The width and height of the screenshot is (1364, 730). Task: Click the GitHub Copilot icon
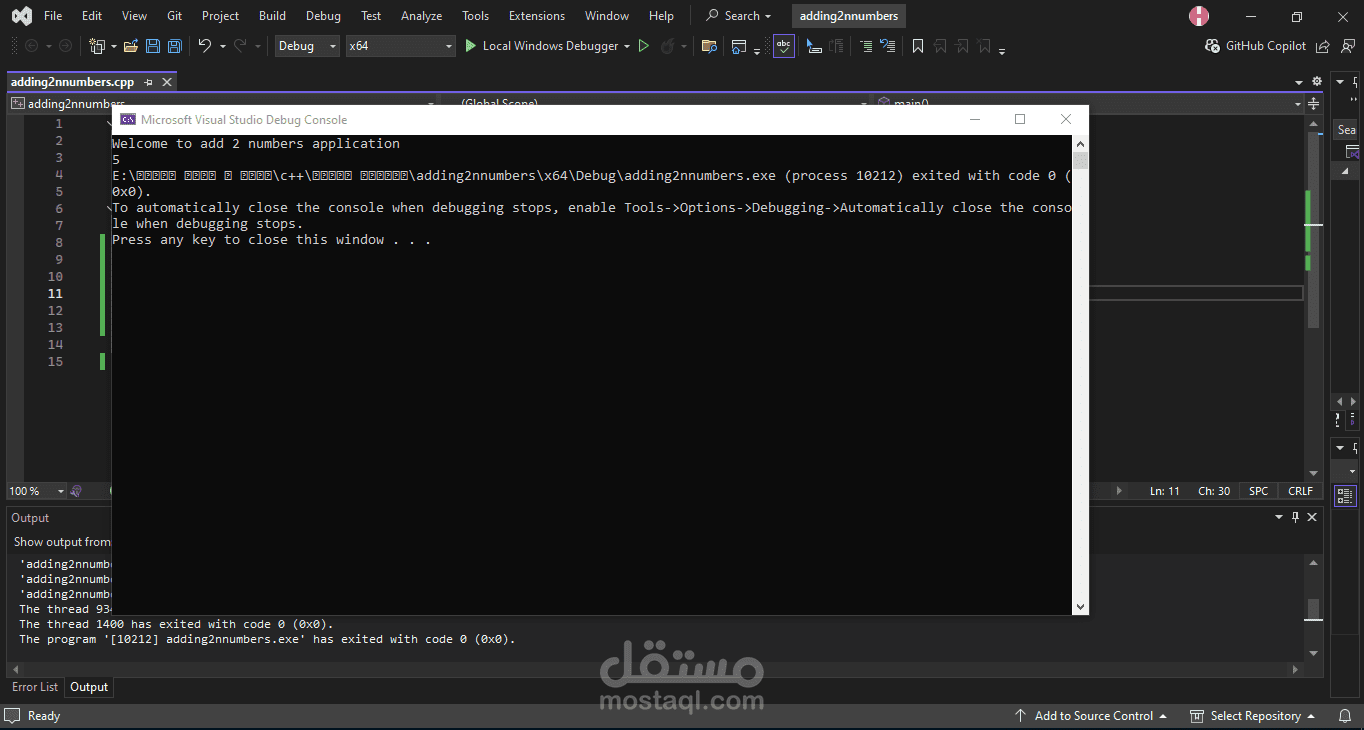[x=1213, y=46]
